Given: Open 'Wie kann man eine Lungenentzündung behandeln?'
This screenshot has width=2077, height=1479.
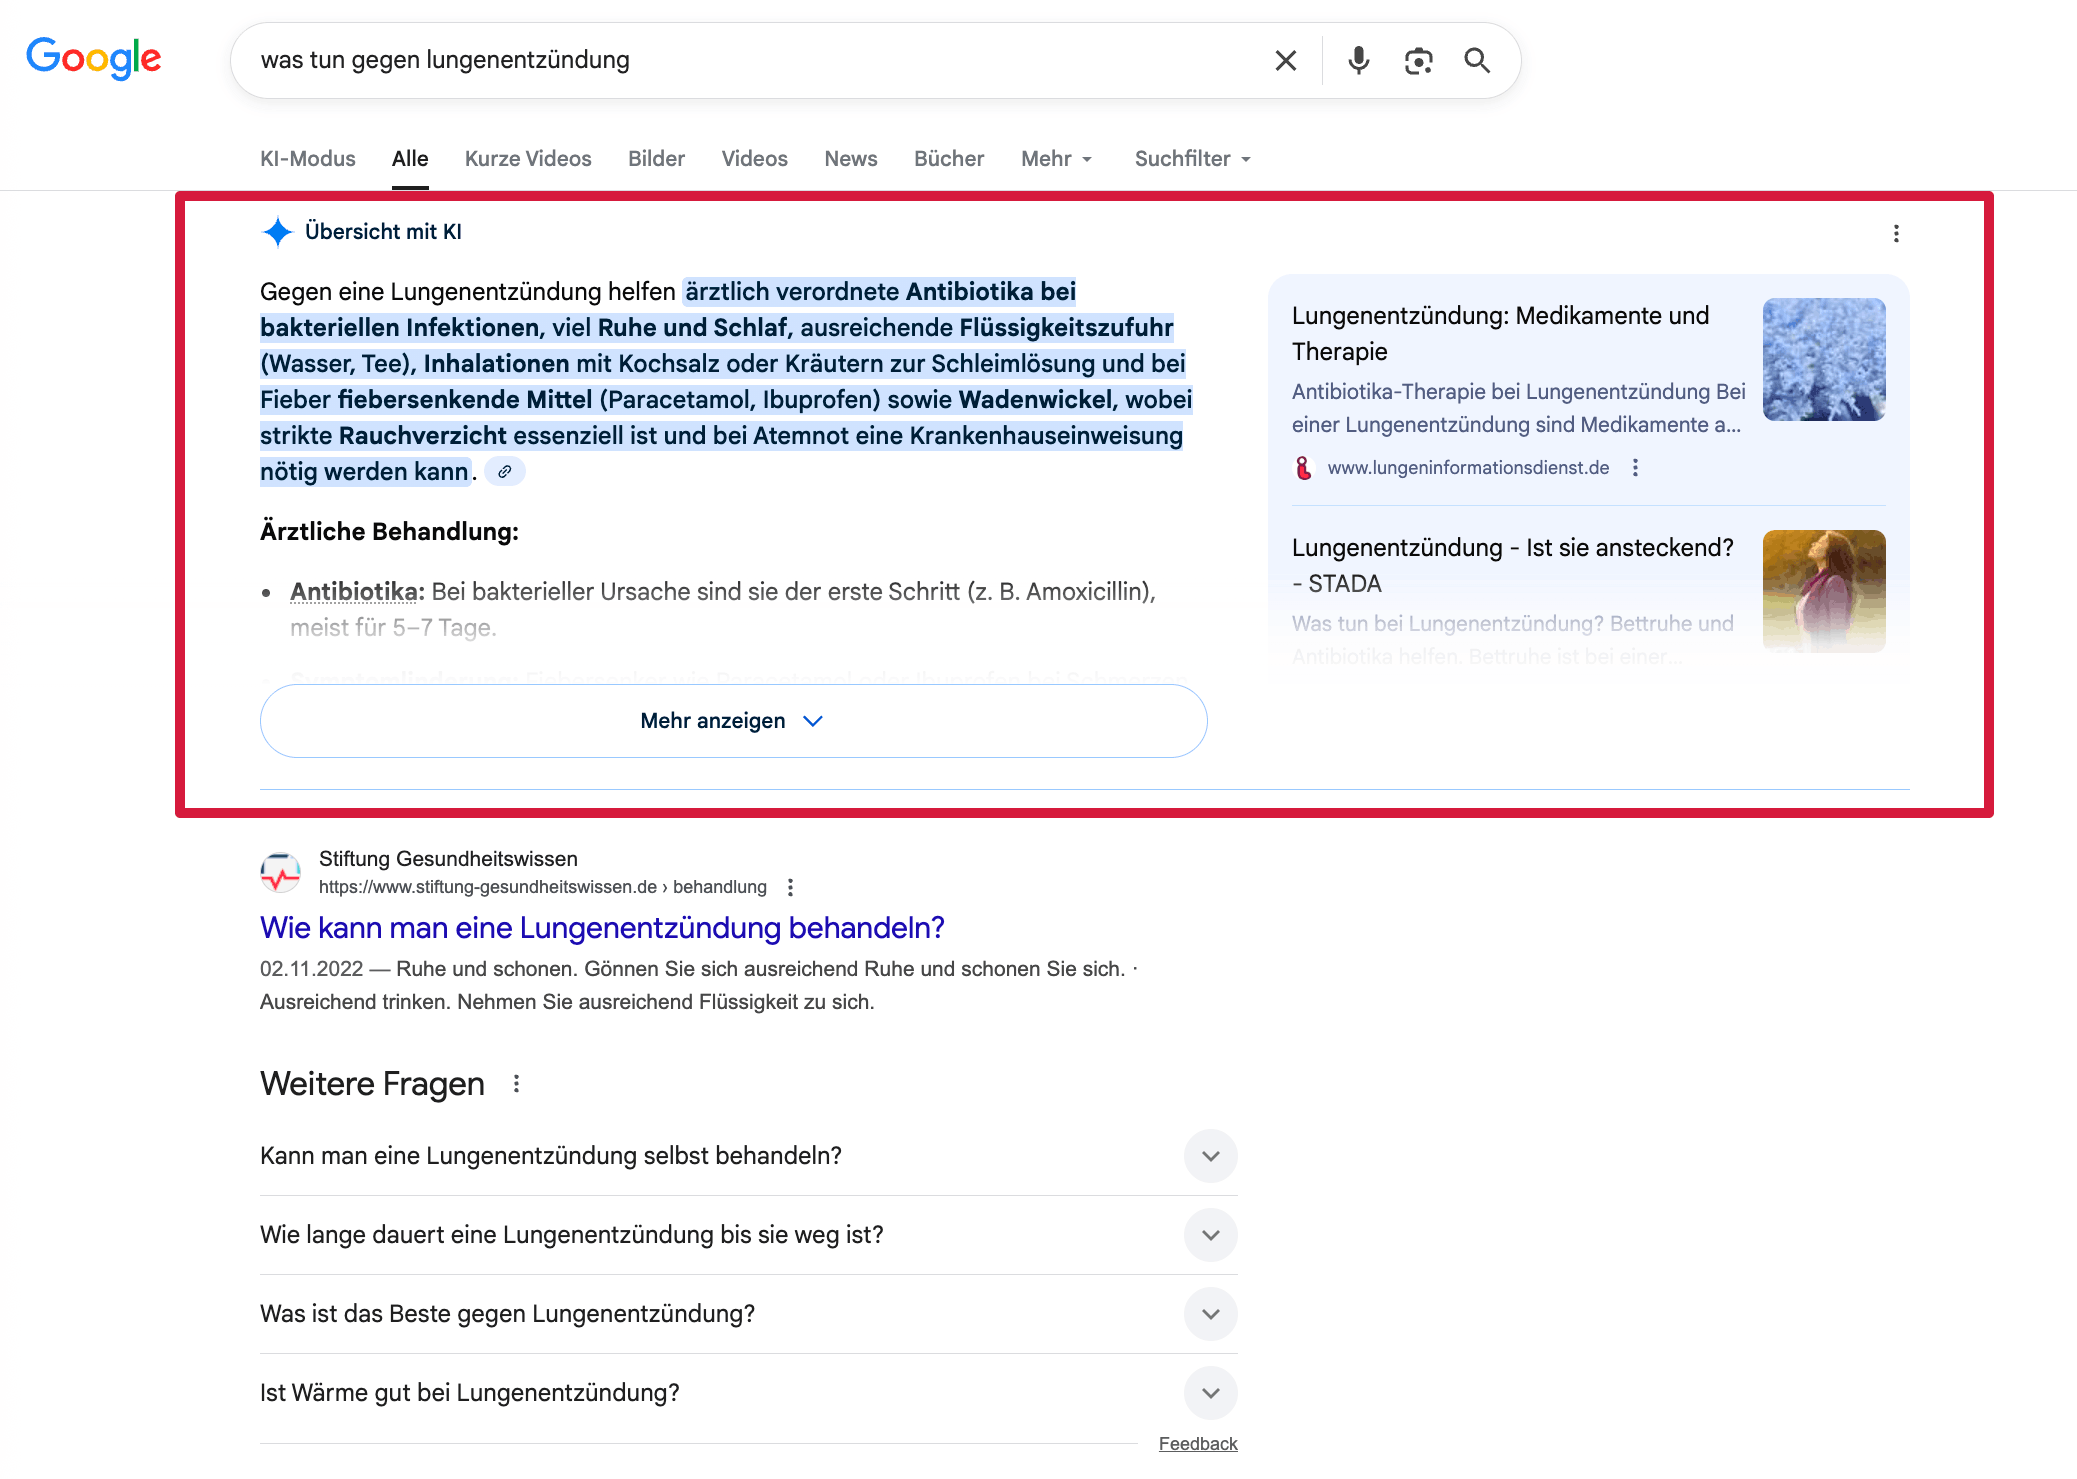Looking at the screenshot, I should tap(601, 928).
